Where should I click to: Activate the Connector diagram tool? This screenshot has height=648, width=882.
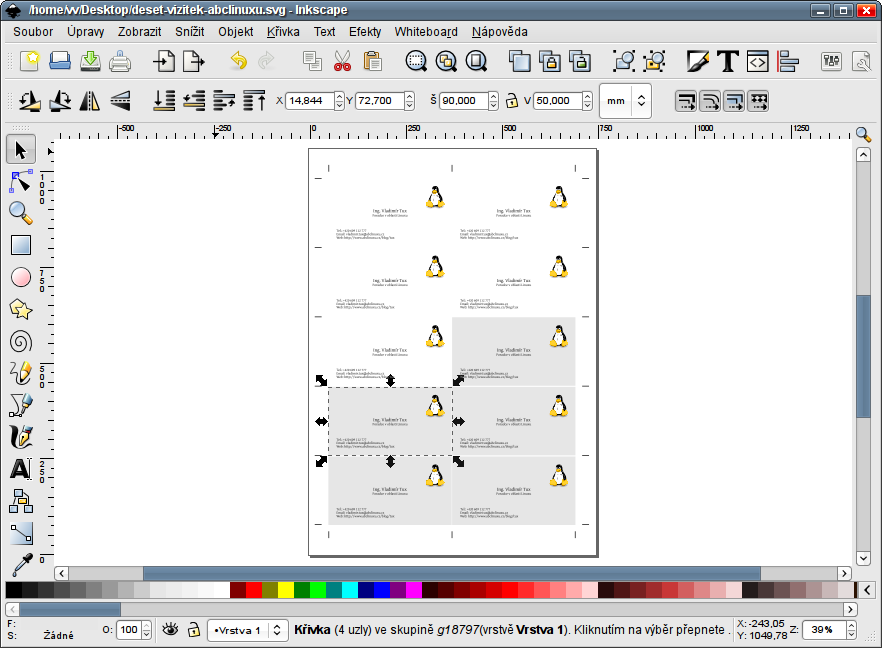point(21,501)
